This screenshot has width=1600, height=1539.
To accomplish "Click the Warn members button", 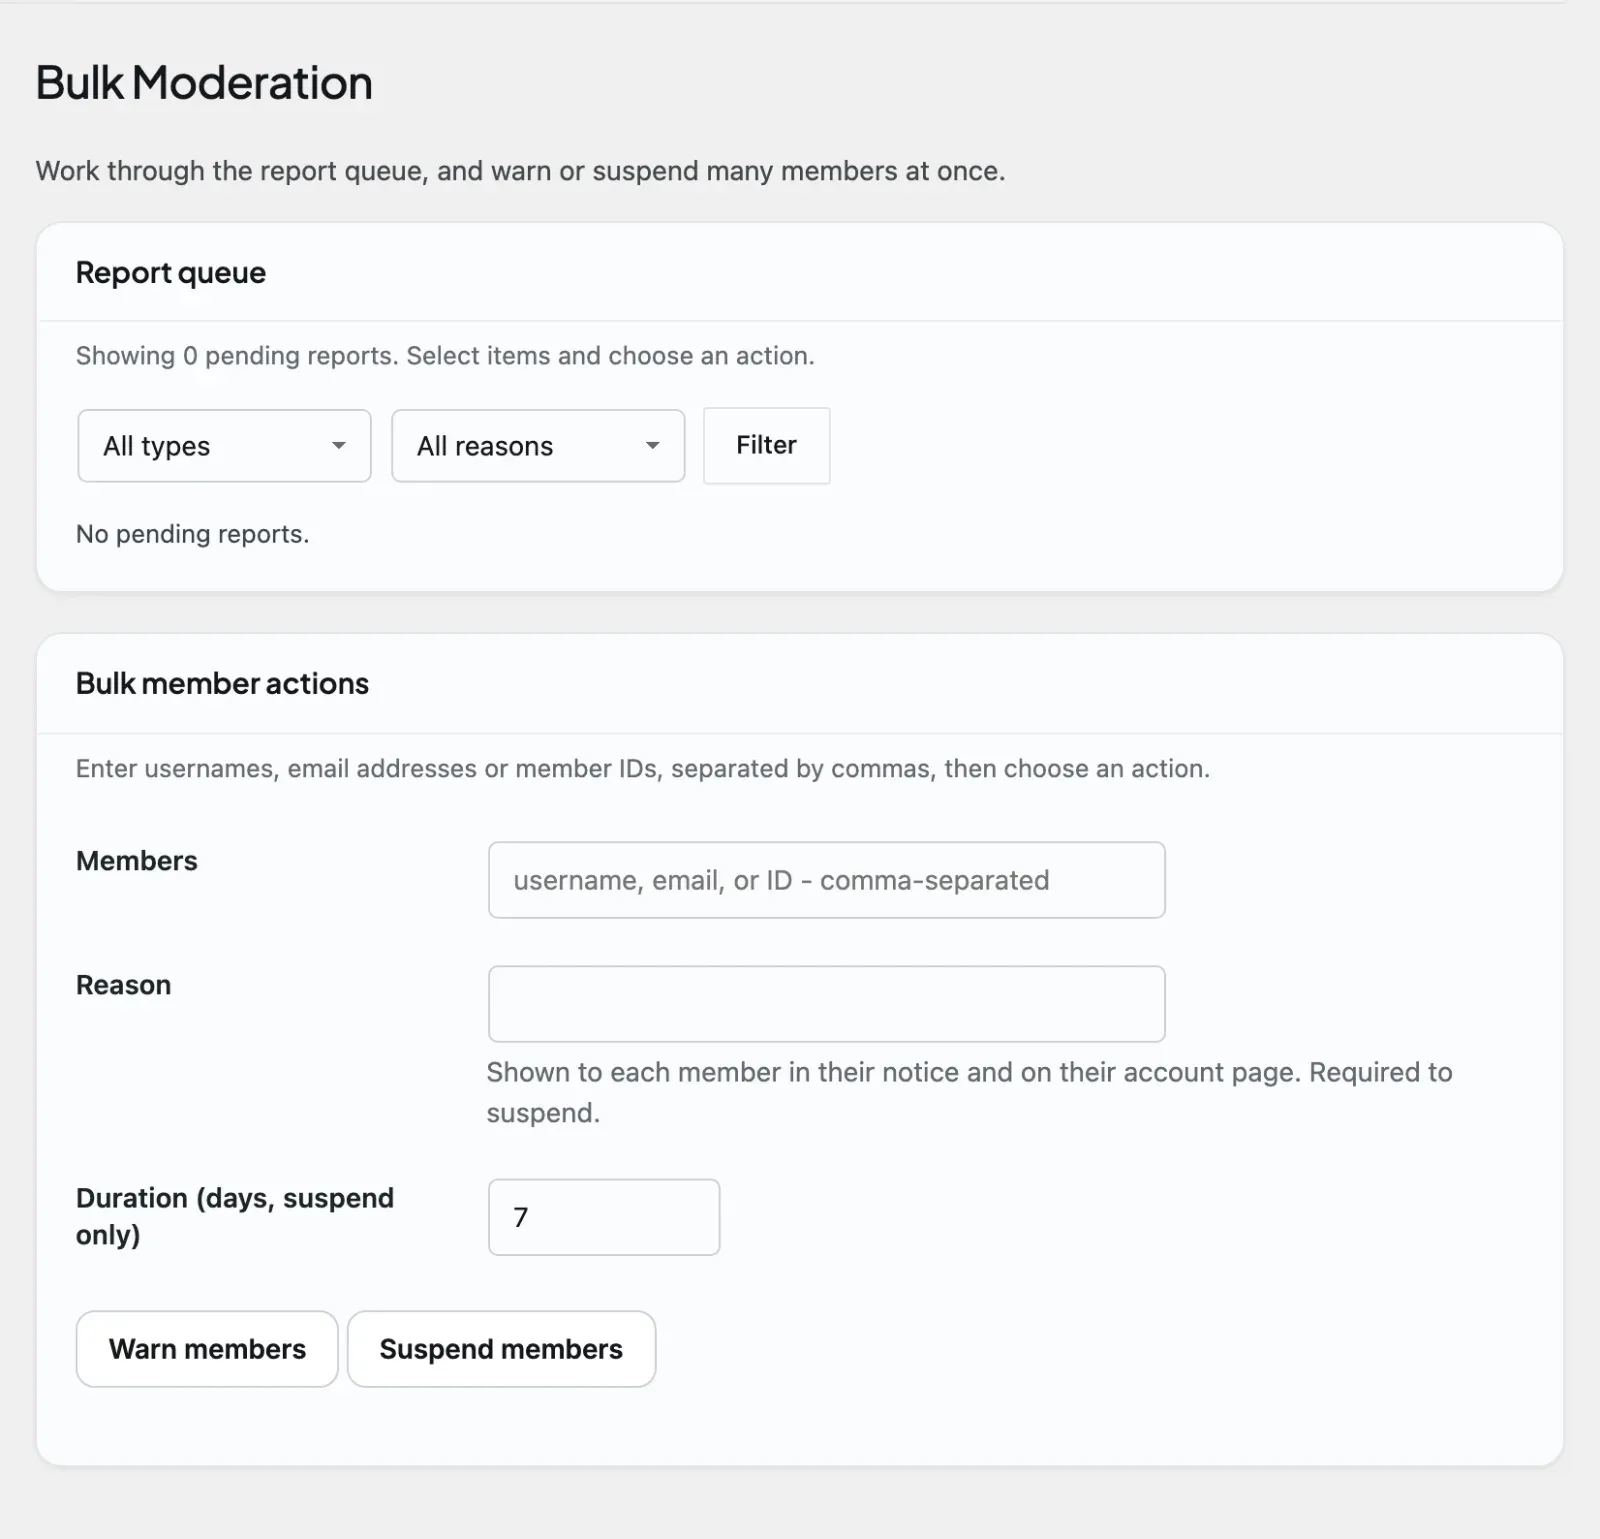I will click(x=207, y=1349).
